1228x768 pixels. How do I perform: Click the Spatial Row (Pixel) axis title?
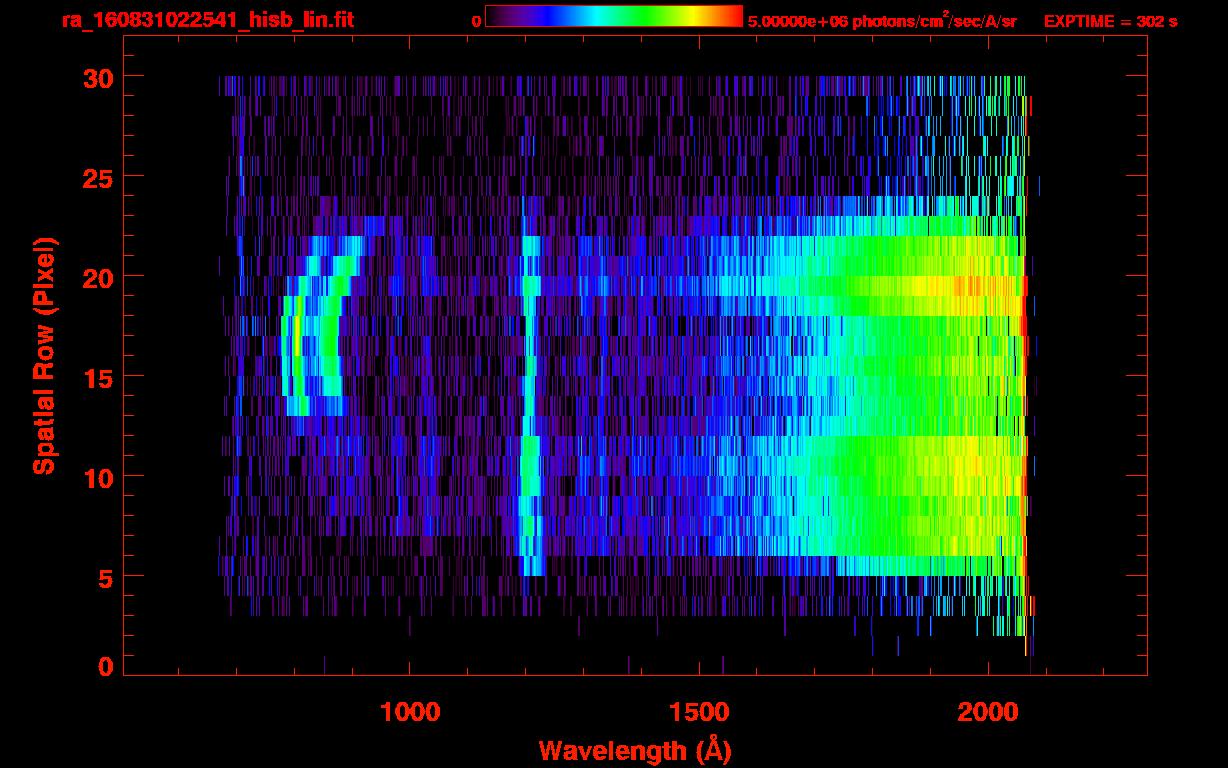pyautogui.click(x=44, y=355)
